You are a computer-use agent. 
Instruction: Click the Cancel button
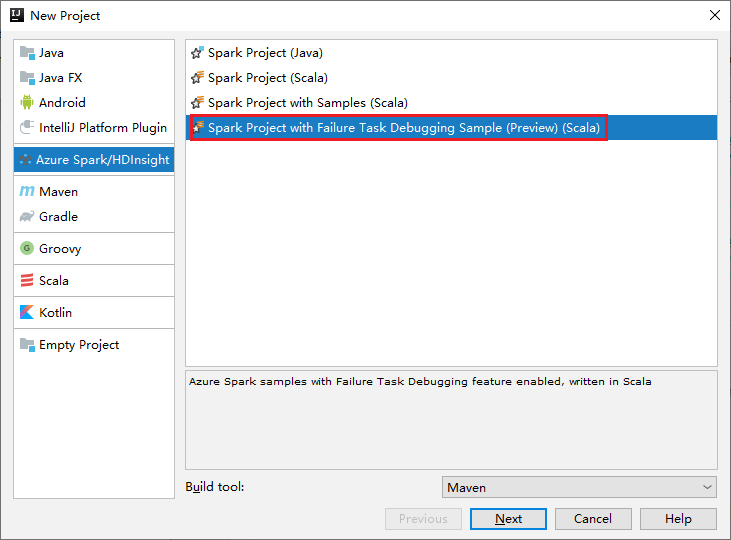[x=593, y=519]
